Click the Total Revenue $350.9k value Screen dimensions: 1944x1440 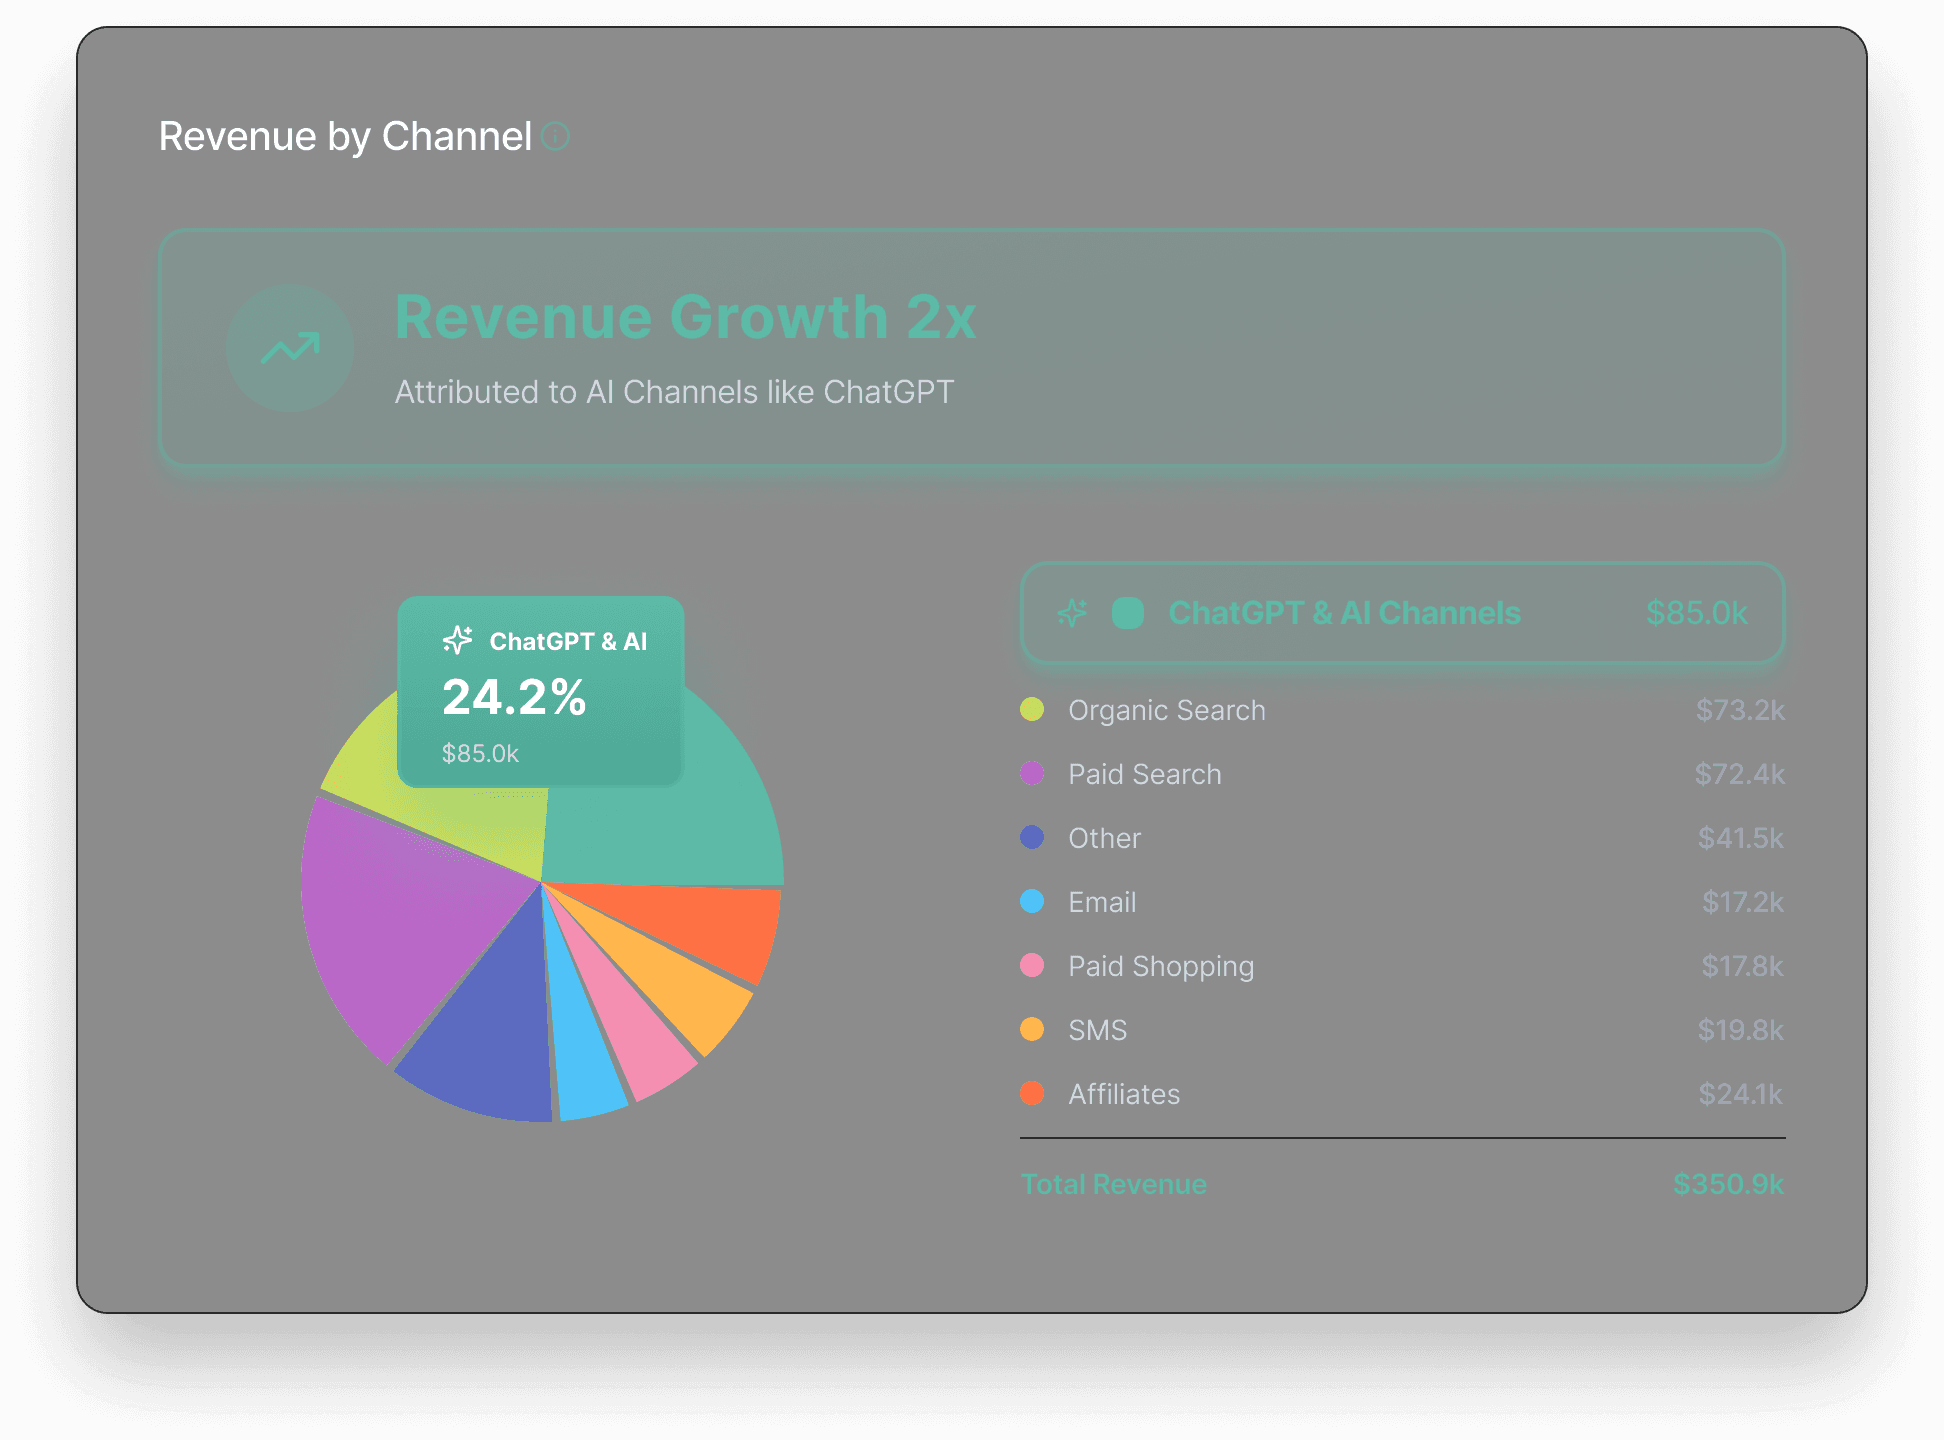pyautogui.click(x=1727, y=1184)
